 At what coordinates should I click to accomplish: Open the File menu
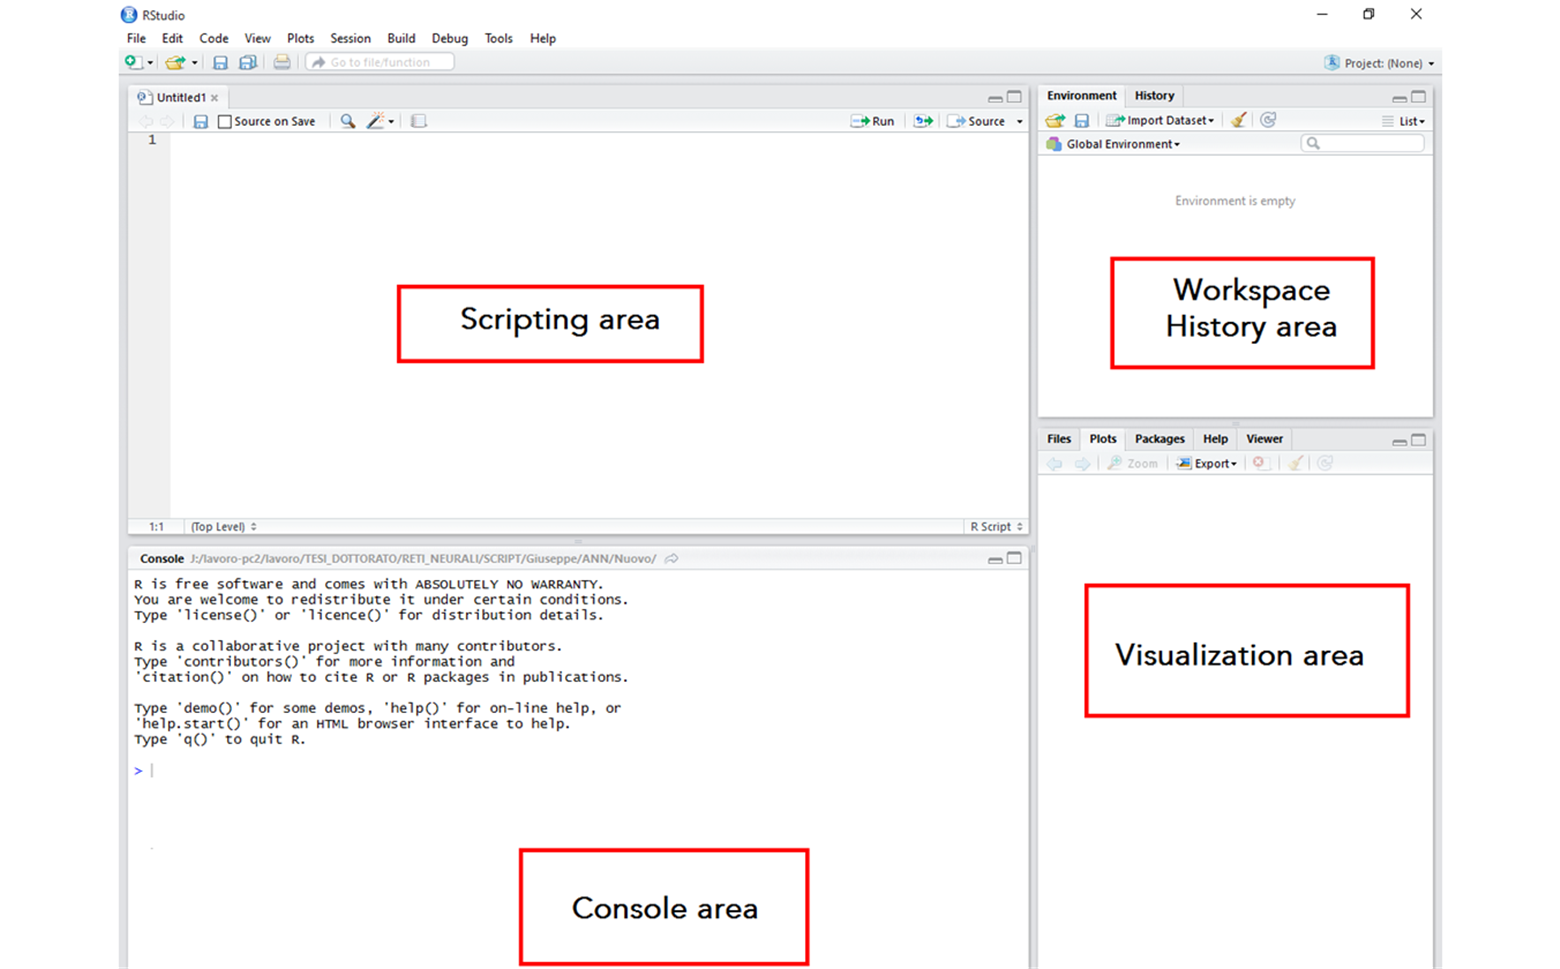click(x=136, y=38)
